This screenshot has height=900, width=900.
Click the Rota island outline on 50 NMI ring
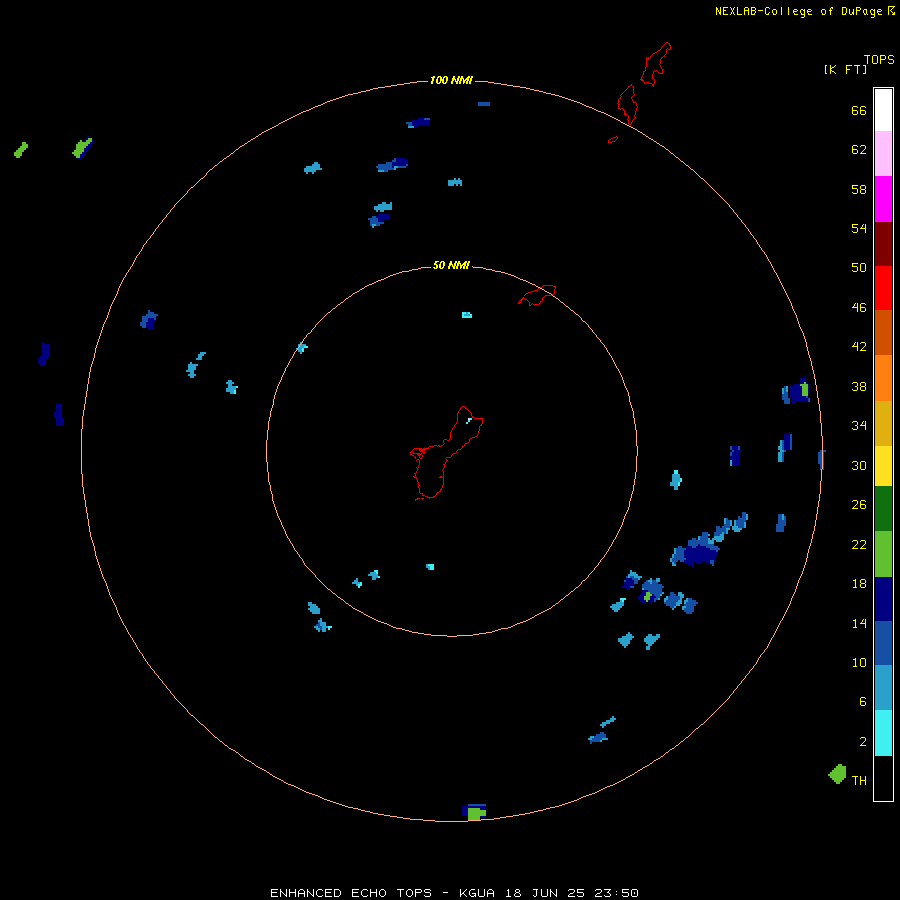tap(537, 295)
